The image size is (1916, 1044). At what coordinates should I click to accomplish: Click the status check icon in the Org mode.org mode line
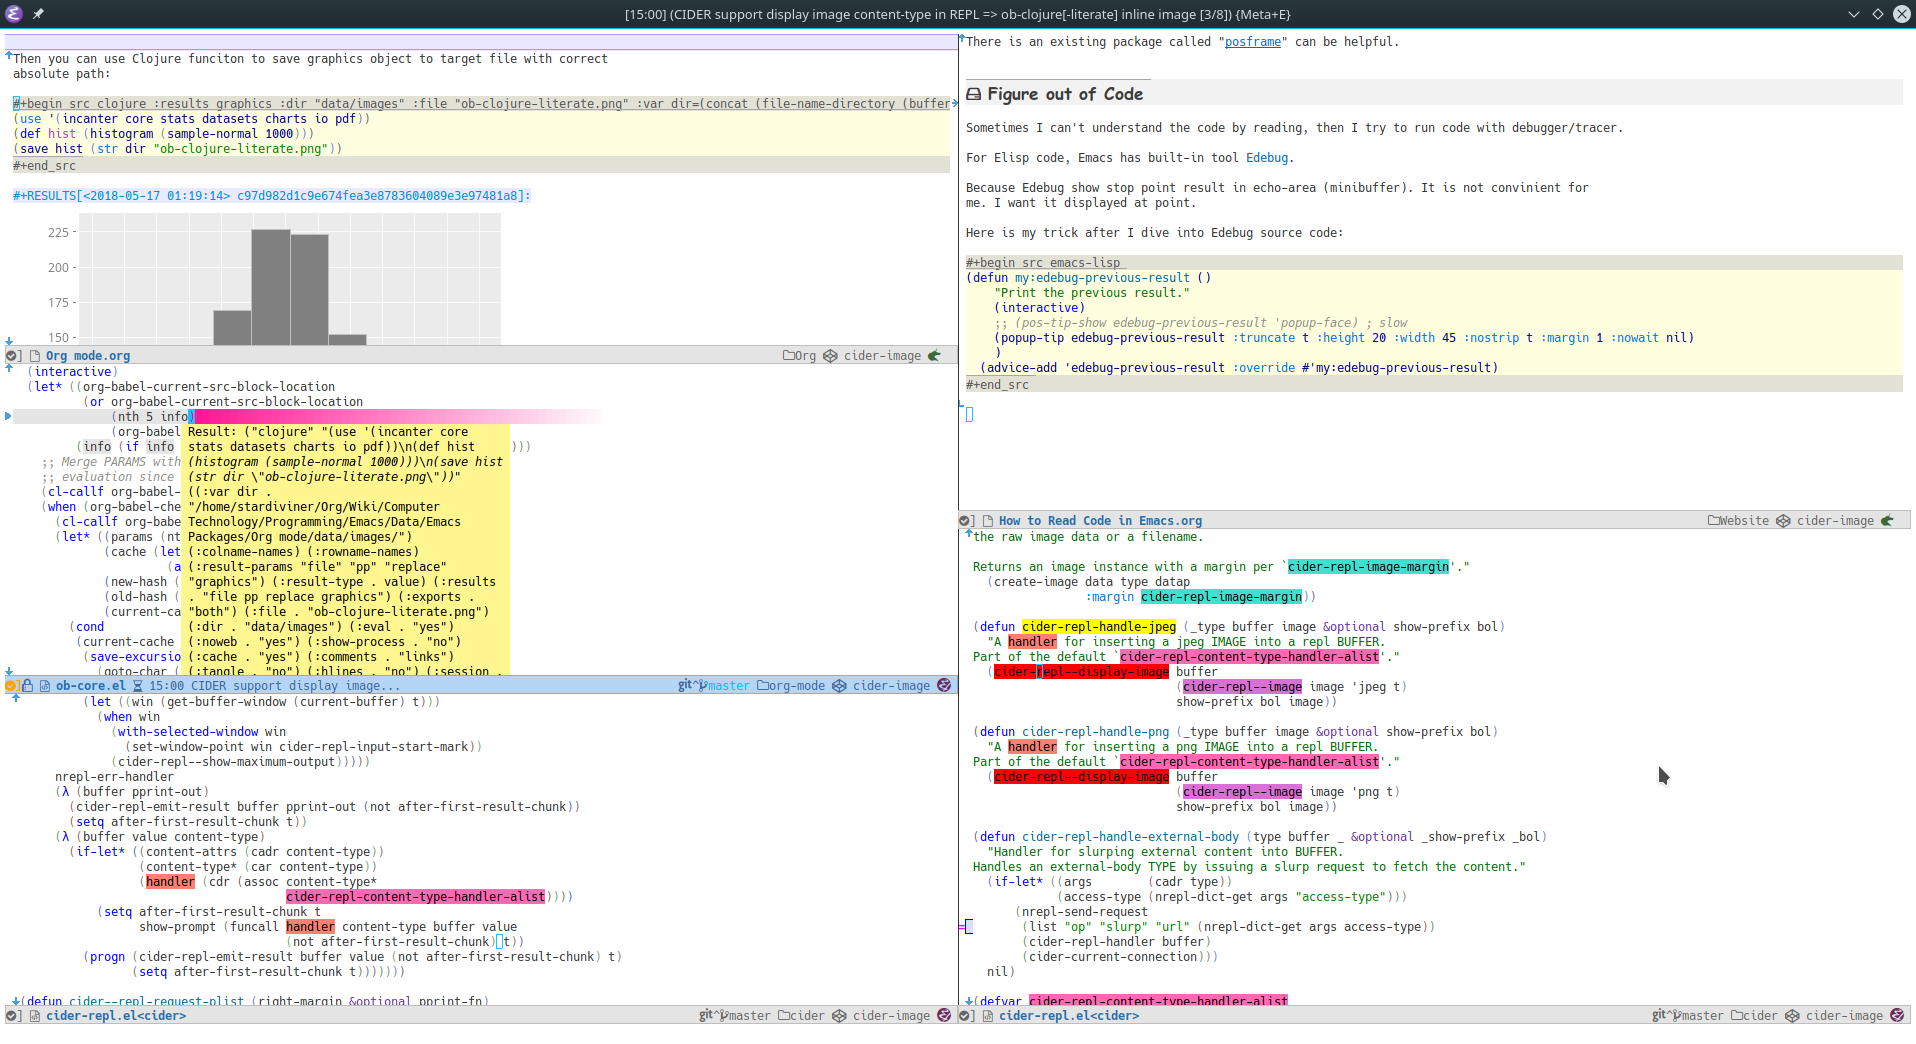(12, 356)
